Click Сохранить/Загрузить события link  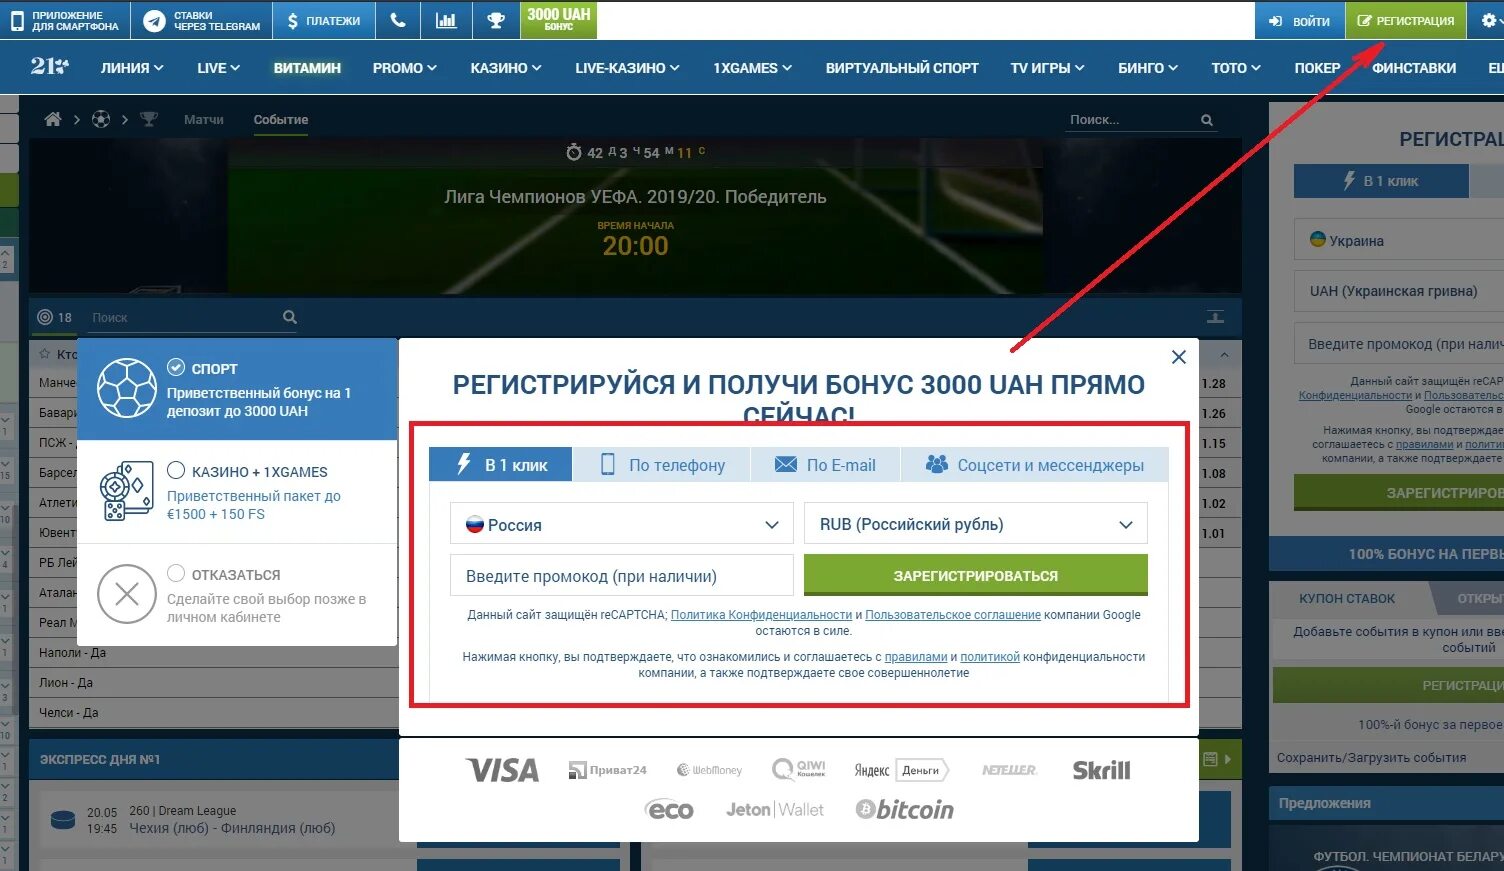coord(1371,757)
